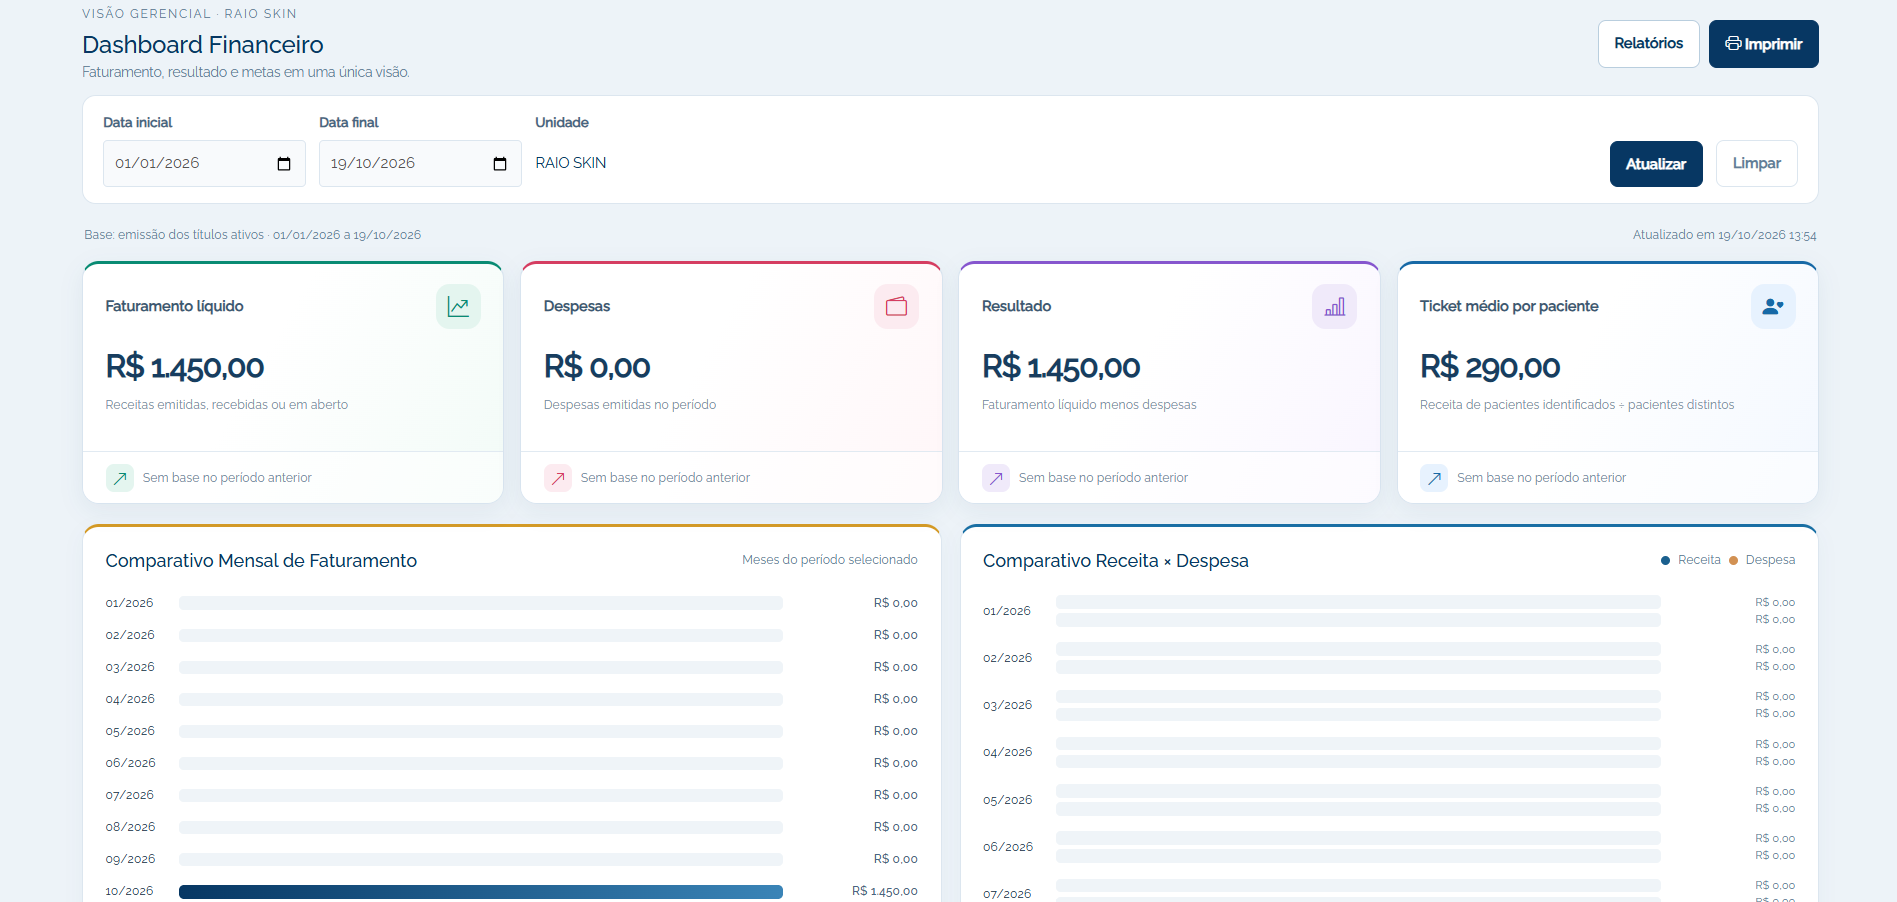Click trend arrow in Resultado card
Screen dimensions: 1897x902
coord(996,478)
